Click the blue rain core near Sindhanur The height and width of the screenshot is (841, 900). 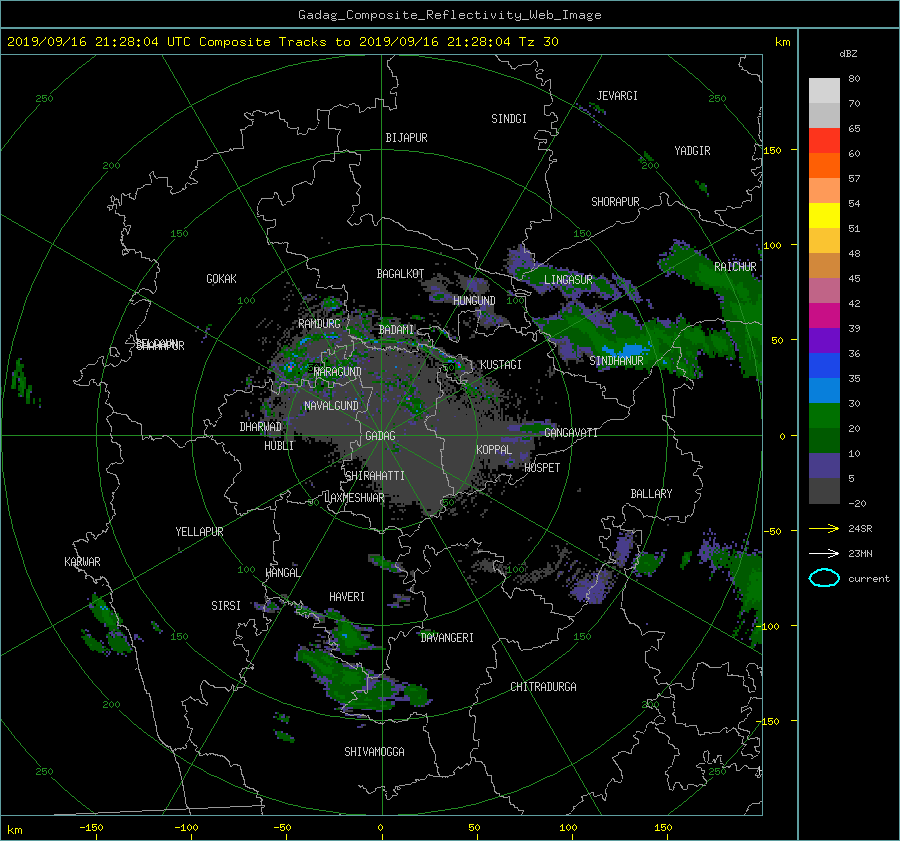tap(626, 350)
